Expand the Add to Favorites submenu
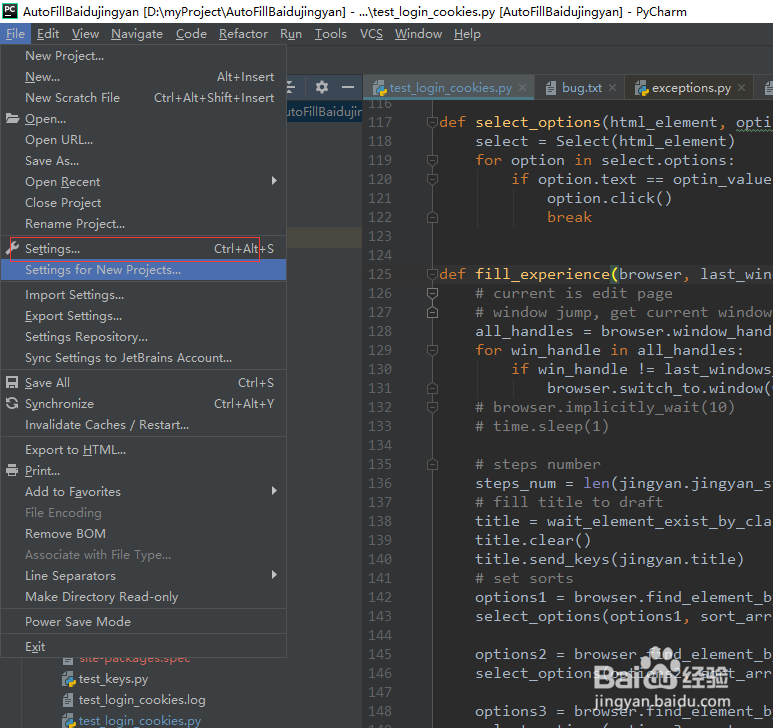 tap(275, 491)
